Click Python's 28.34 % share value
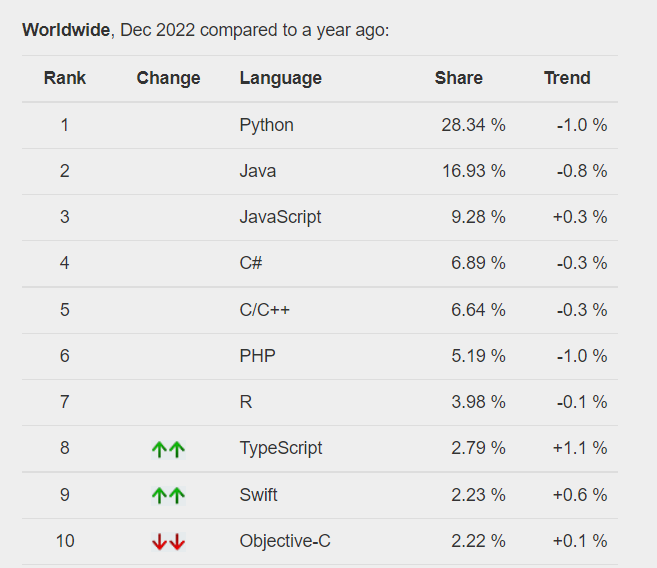Image resolution: width=657 pixels, height=568 pixels. coord(473,125)
